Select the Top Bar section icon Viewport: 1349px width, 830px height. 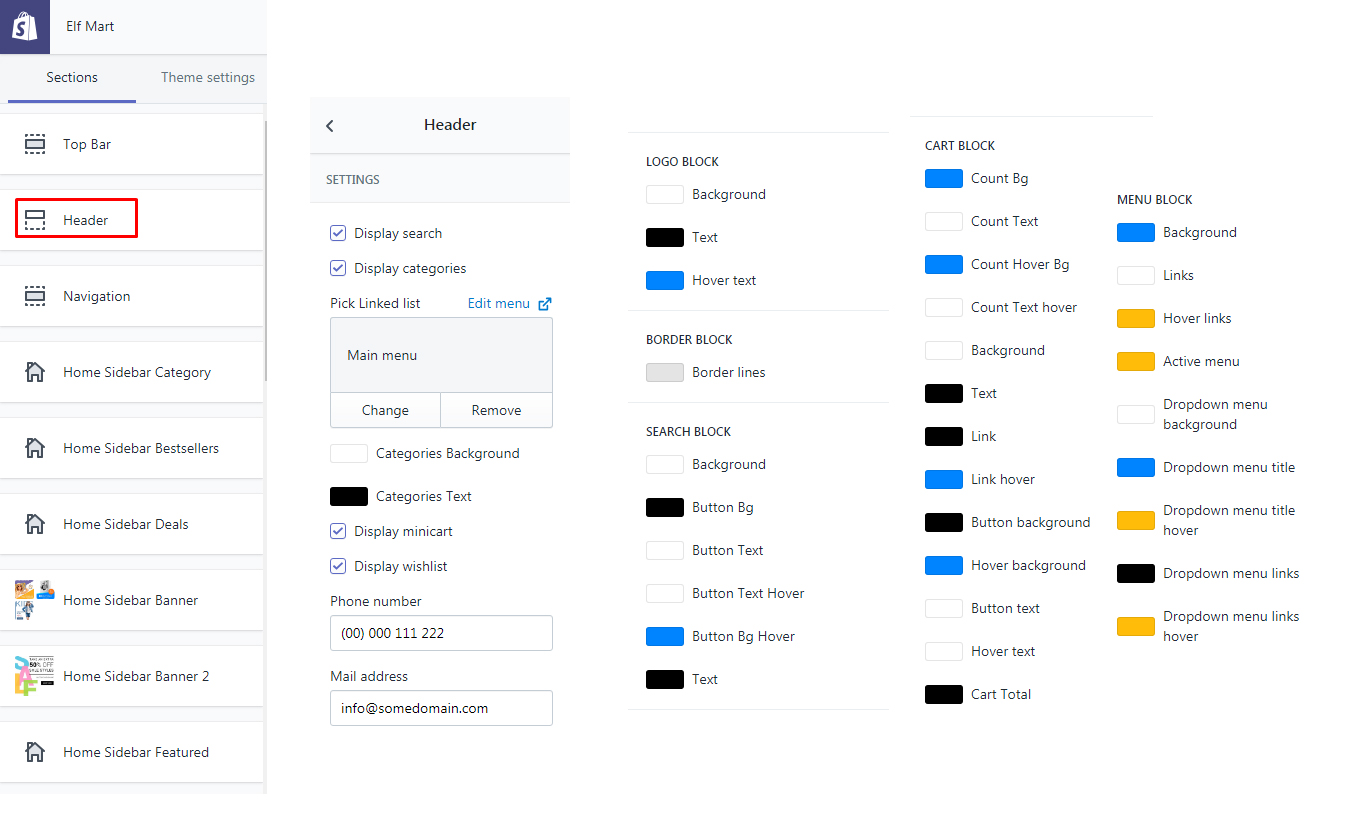point(35,143)
